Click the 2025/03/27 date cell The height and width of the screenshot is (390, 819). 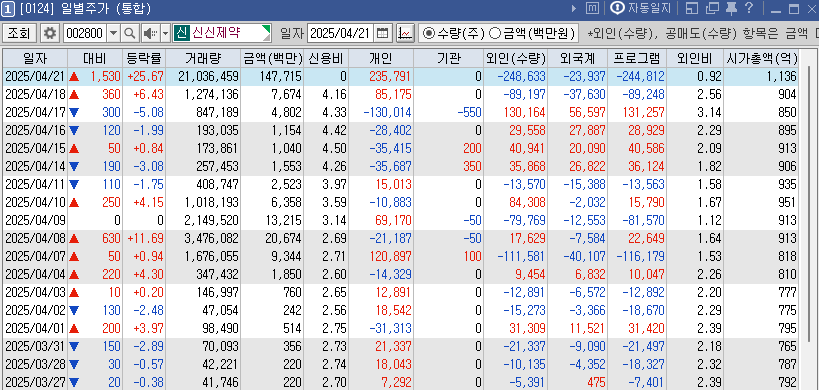point(34,383)
